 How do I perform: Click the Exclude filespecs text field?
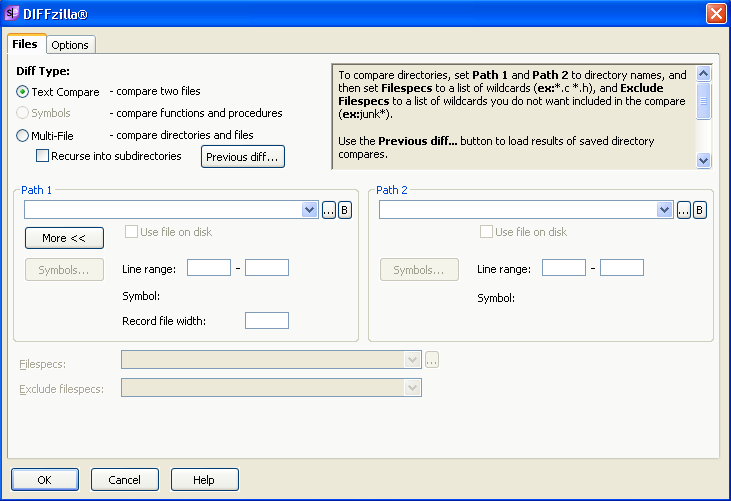tap(263, 388)
